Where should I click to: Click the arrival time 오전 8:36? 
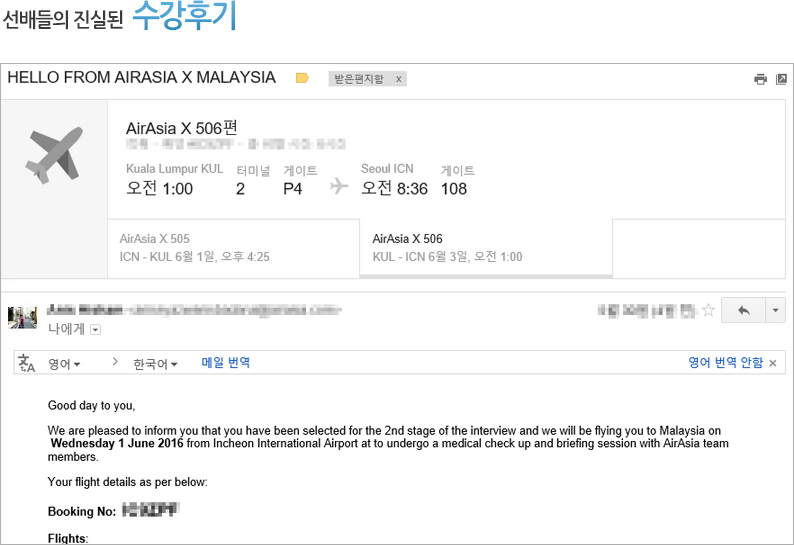click(x=394, y=188)
